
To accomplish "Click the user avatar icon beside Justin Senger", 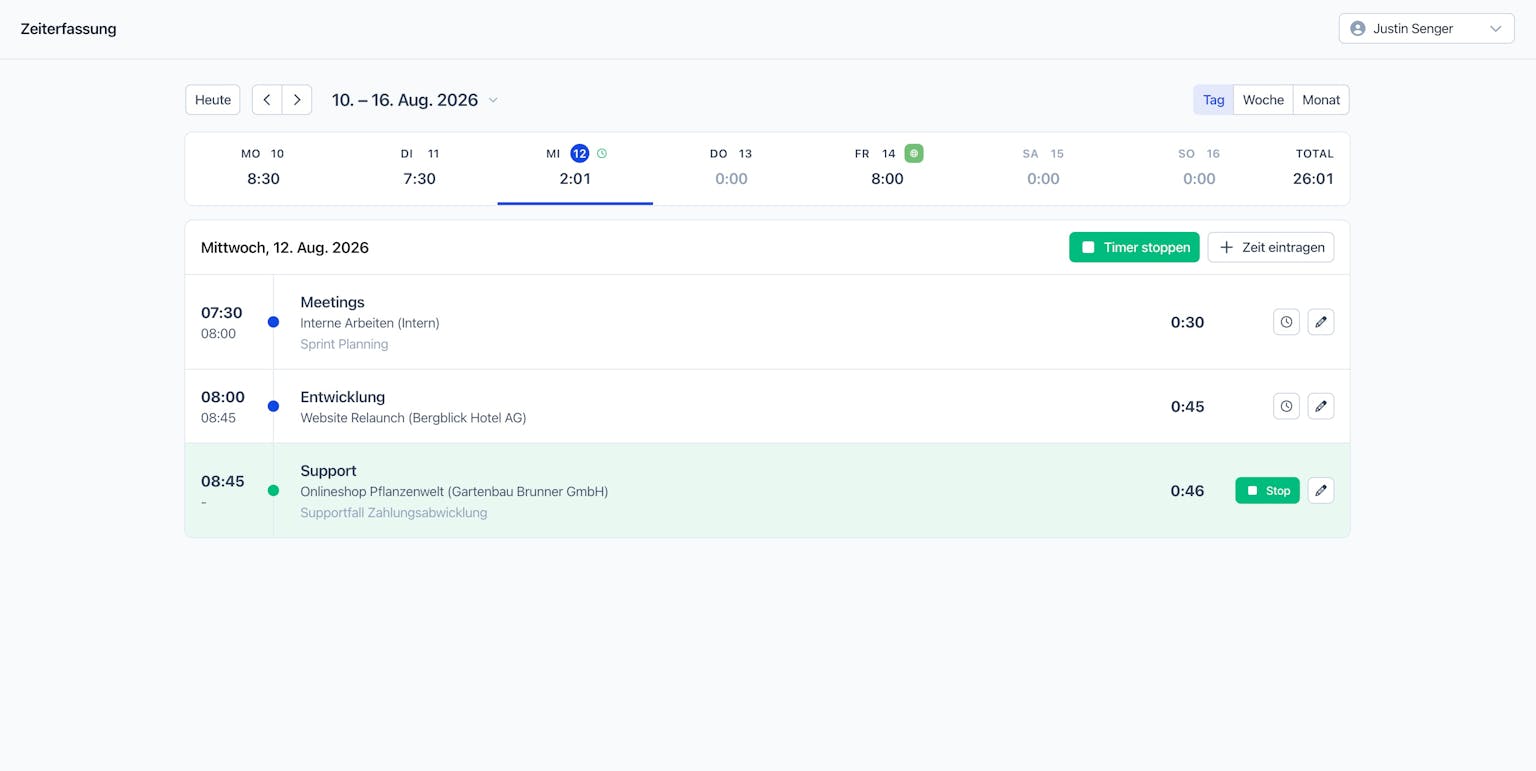I will click(1358, 29).
